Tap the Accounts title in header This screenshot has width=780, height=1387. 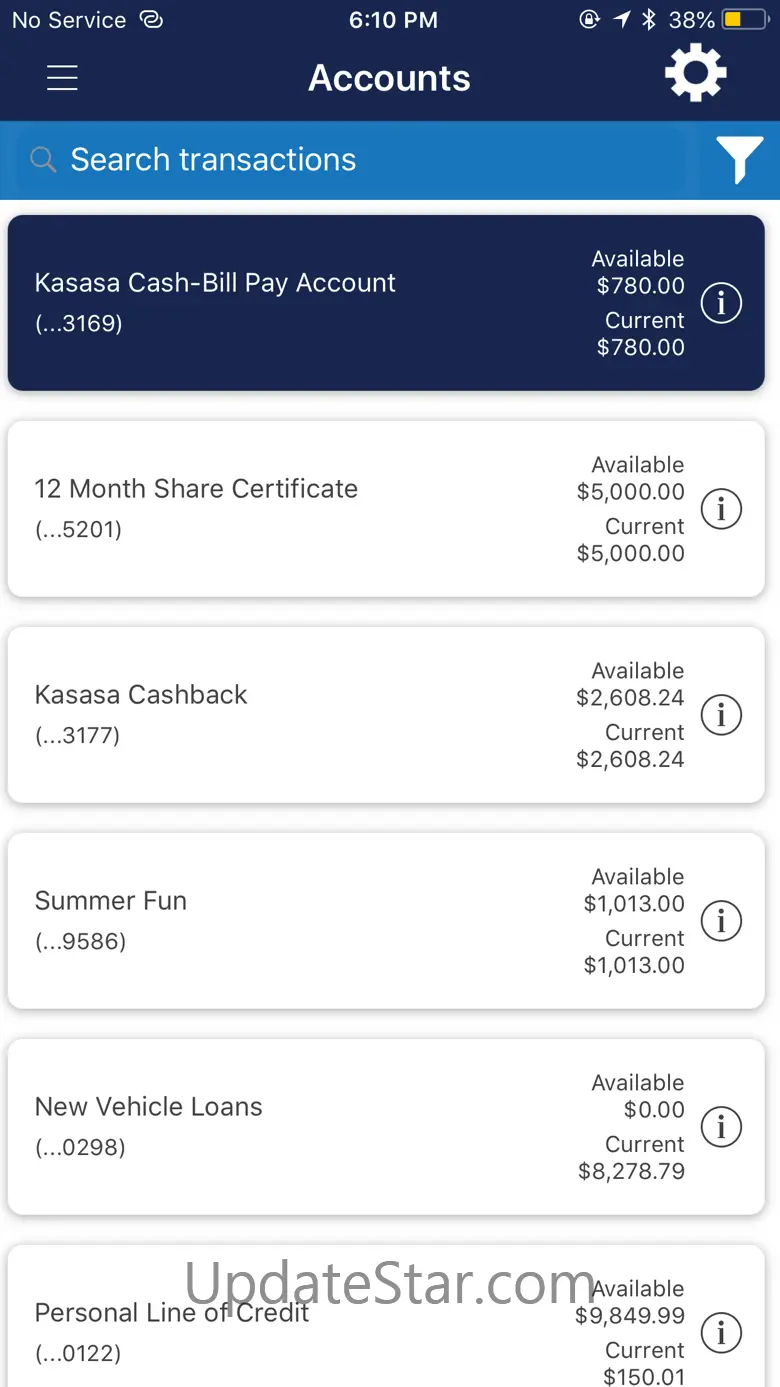[389, 78]
